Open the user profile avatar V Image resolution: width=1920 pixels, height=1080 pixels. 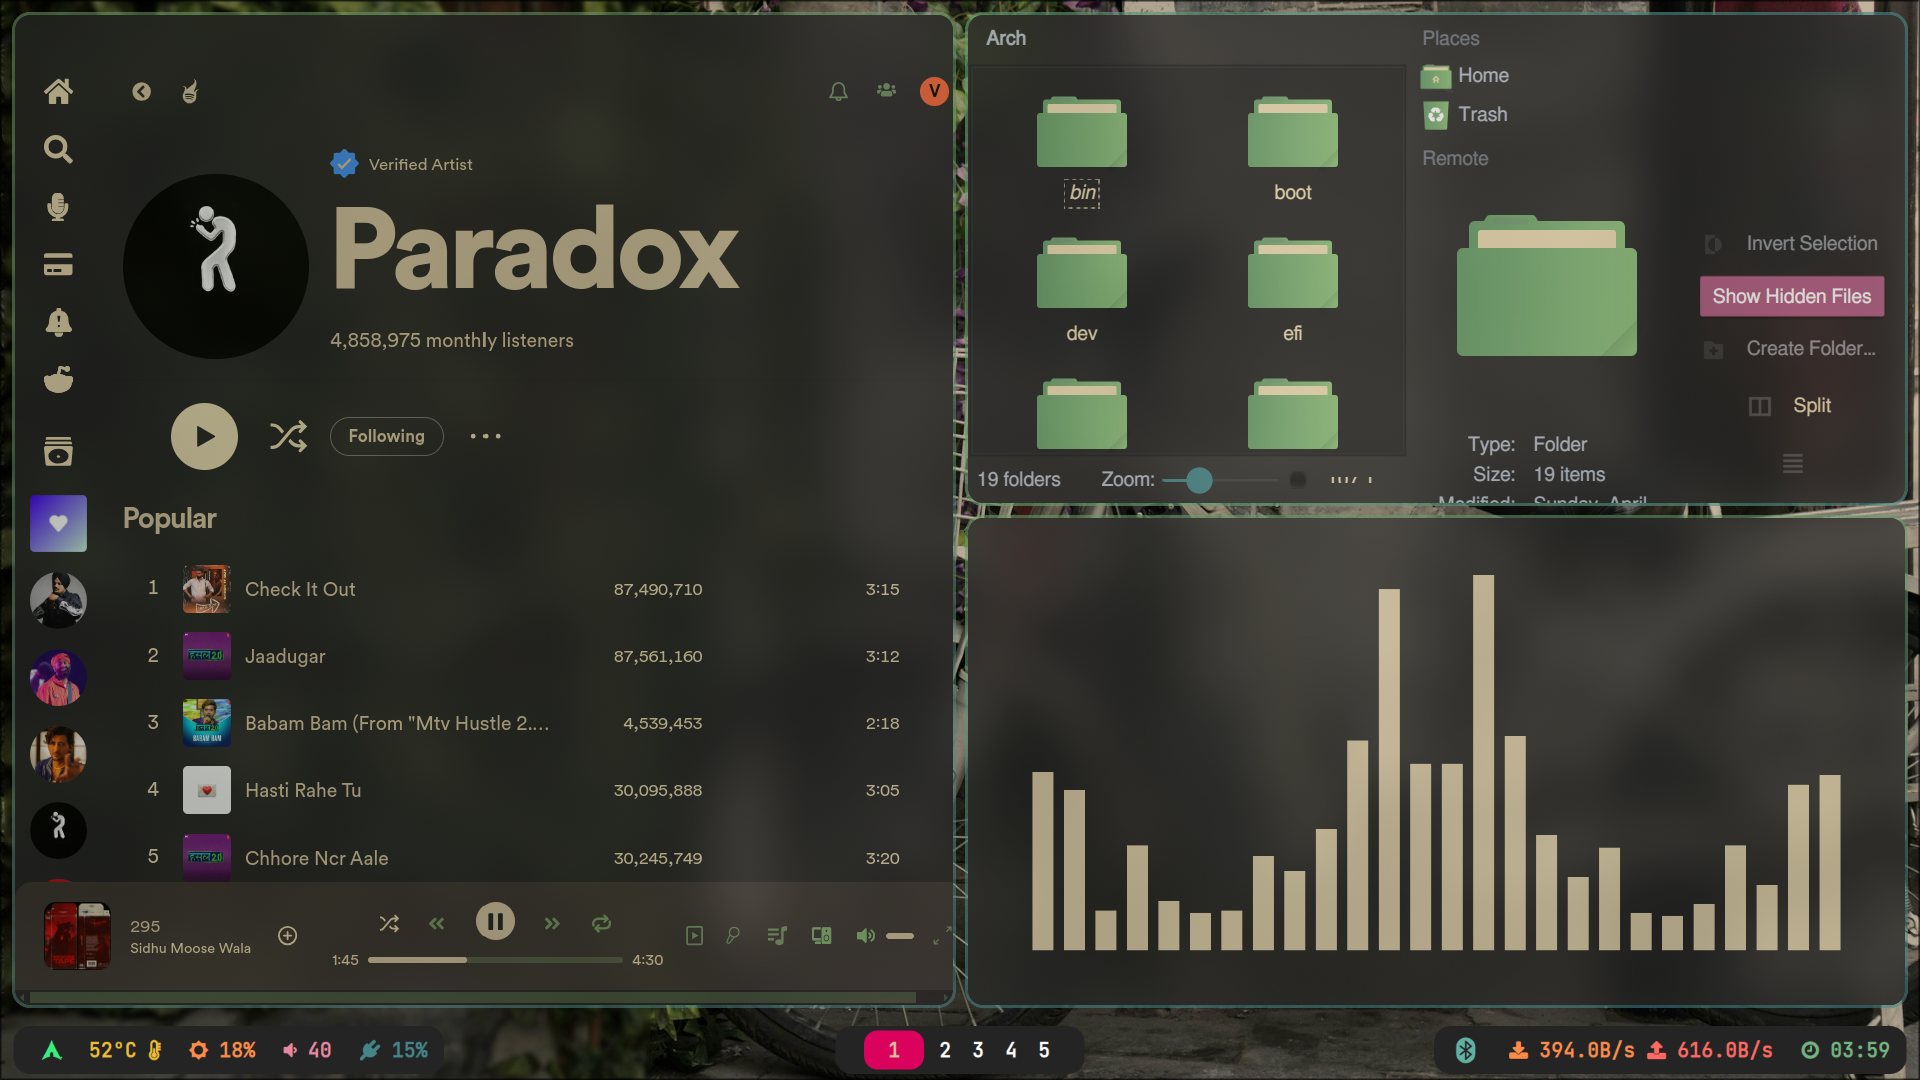[x=934, y=91]
